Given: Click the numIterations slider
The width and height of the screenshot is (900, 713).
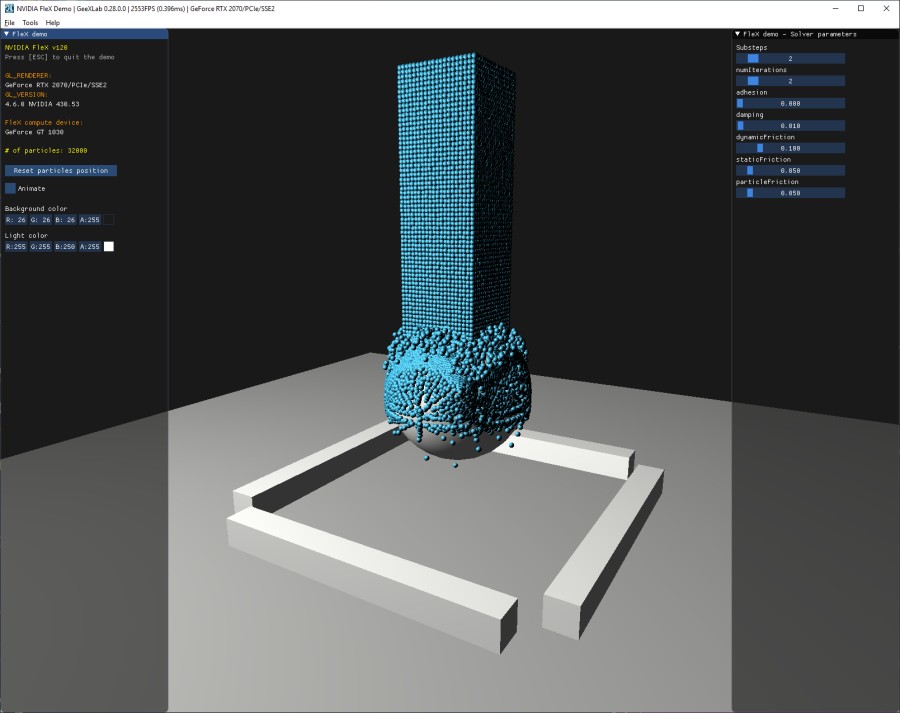Looking at the screenshot, I should point(790,81).
